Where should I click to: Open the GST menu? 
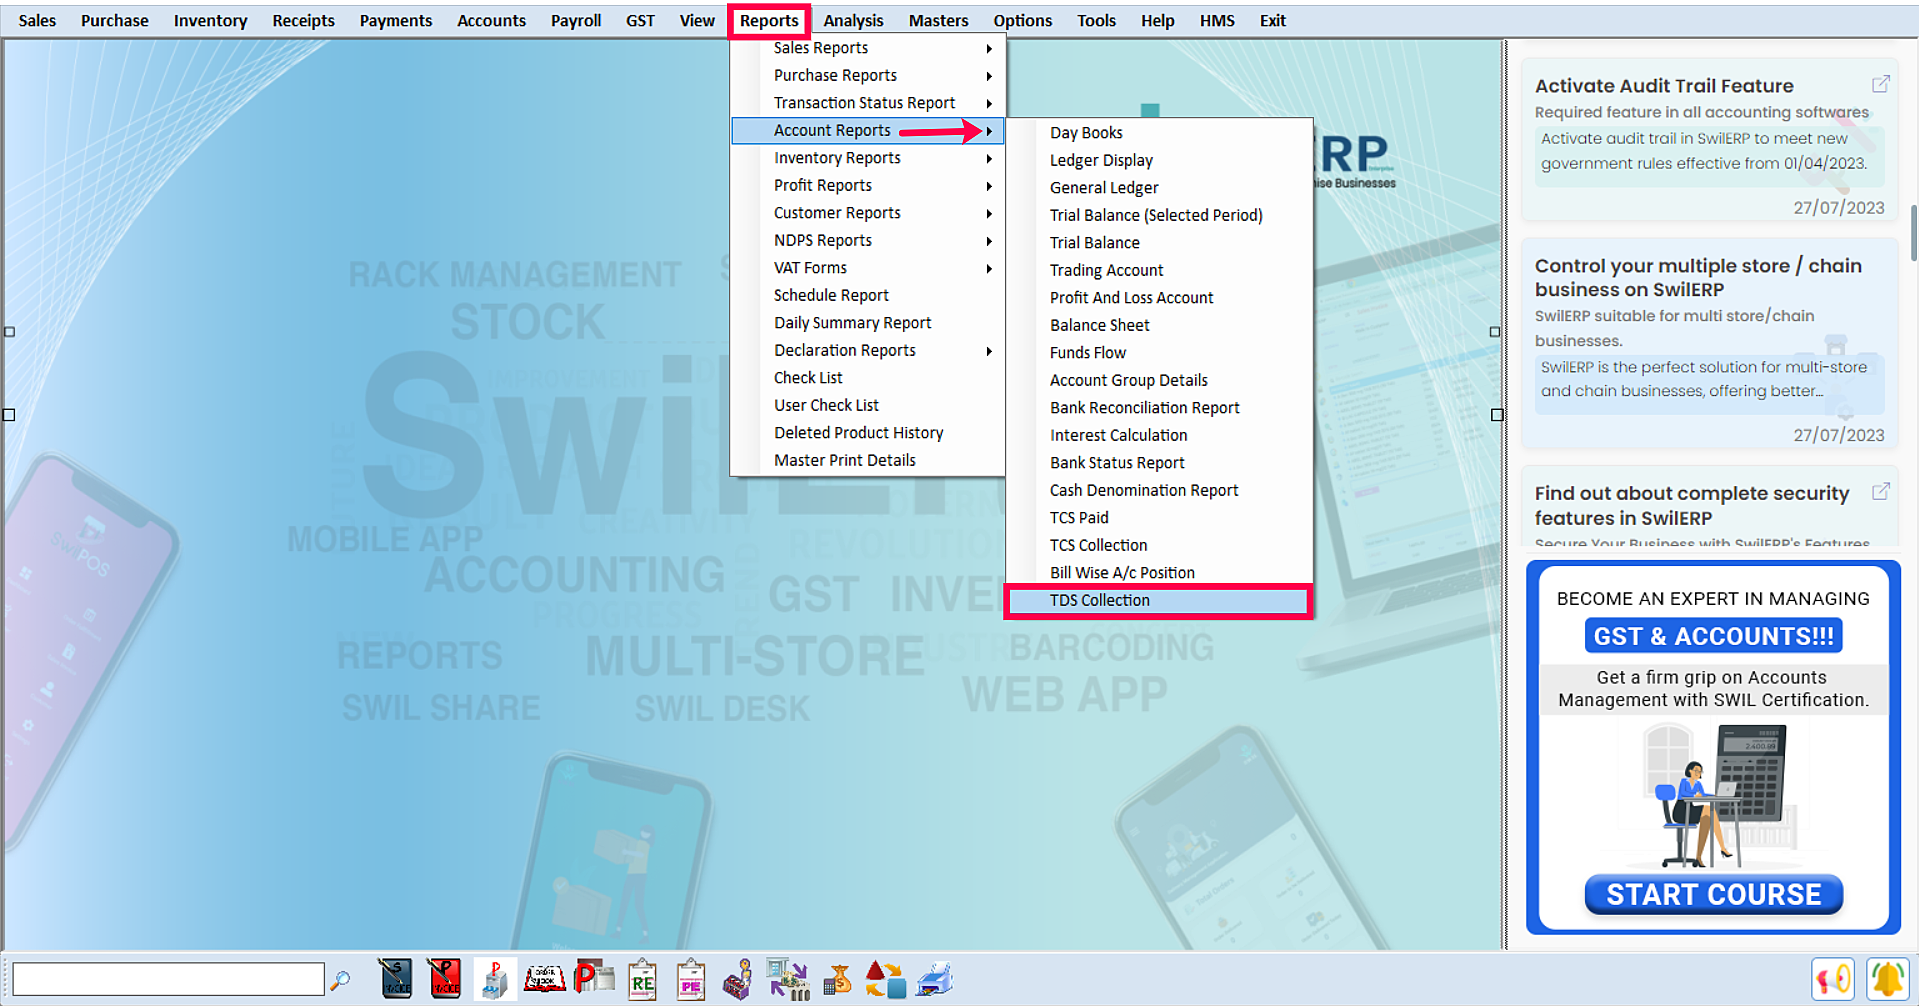[x=640, y=20]
